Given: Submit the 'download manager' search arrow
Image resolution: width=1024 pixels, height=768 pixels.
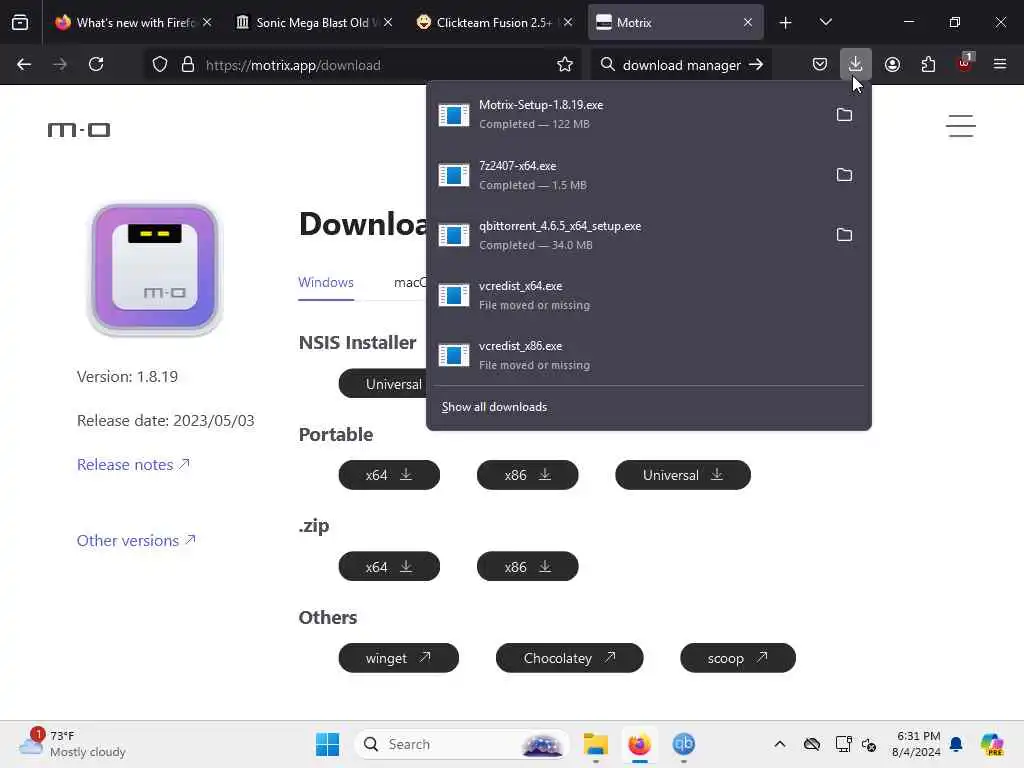Looking at the screenshot, I should [756, 65].
